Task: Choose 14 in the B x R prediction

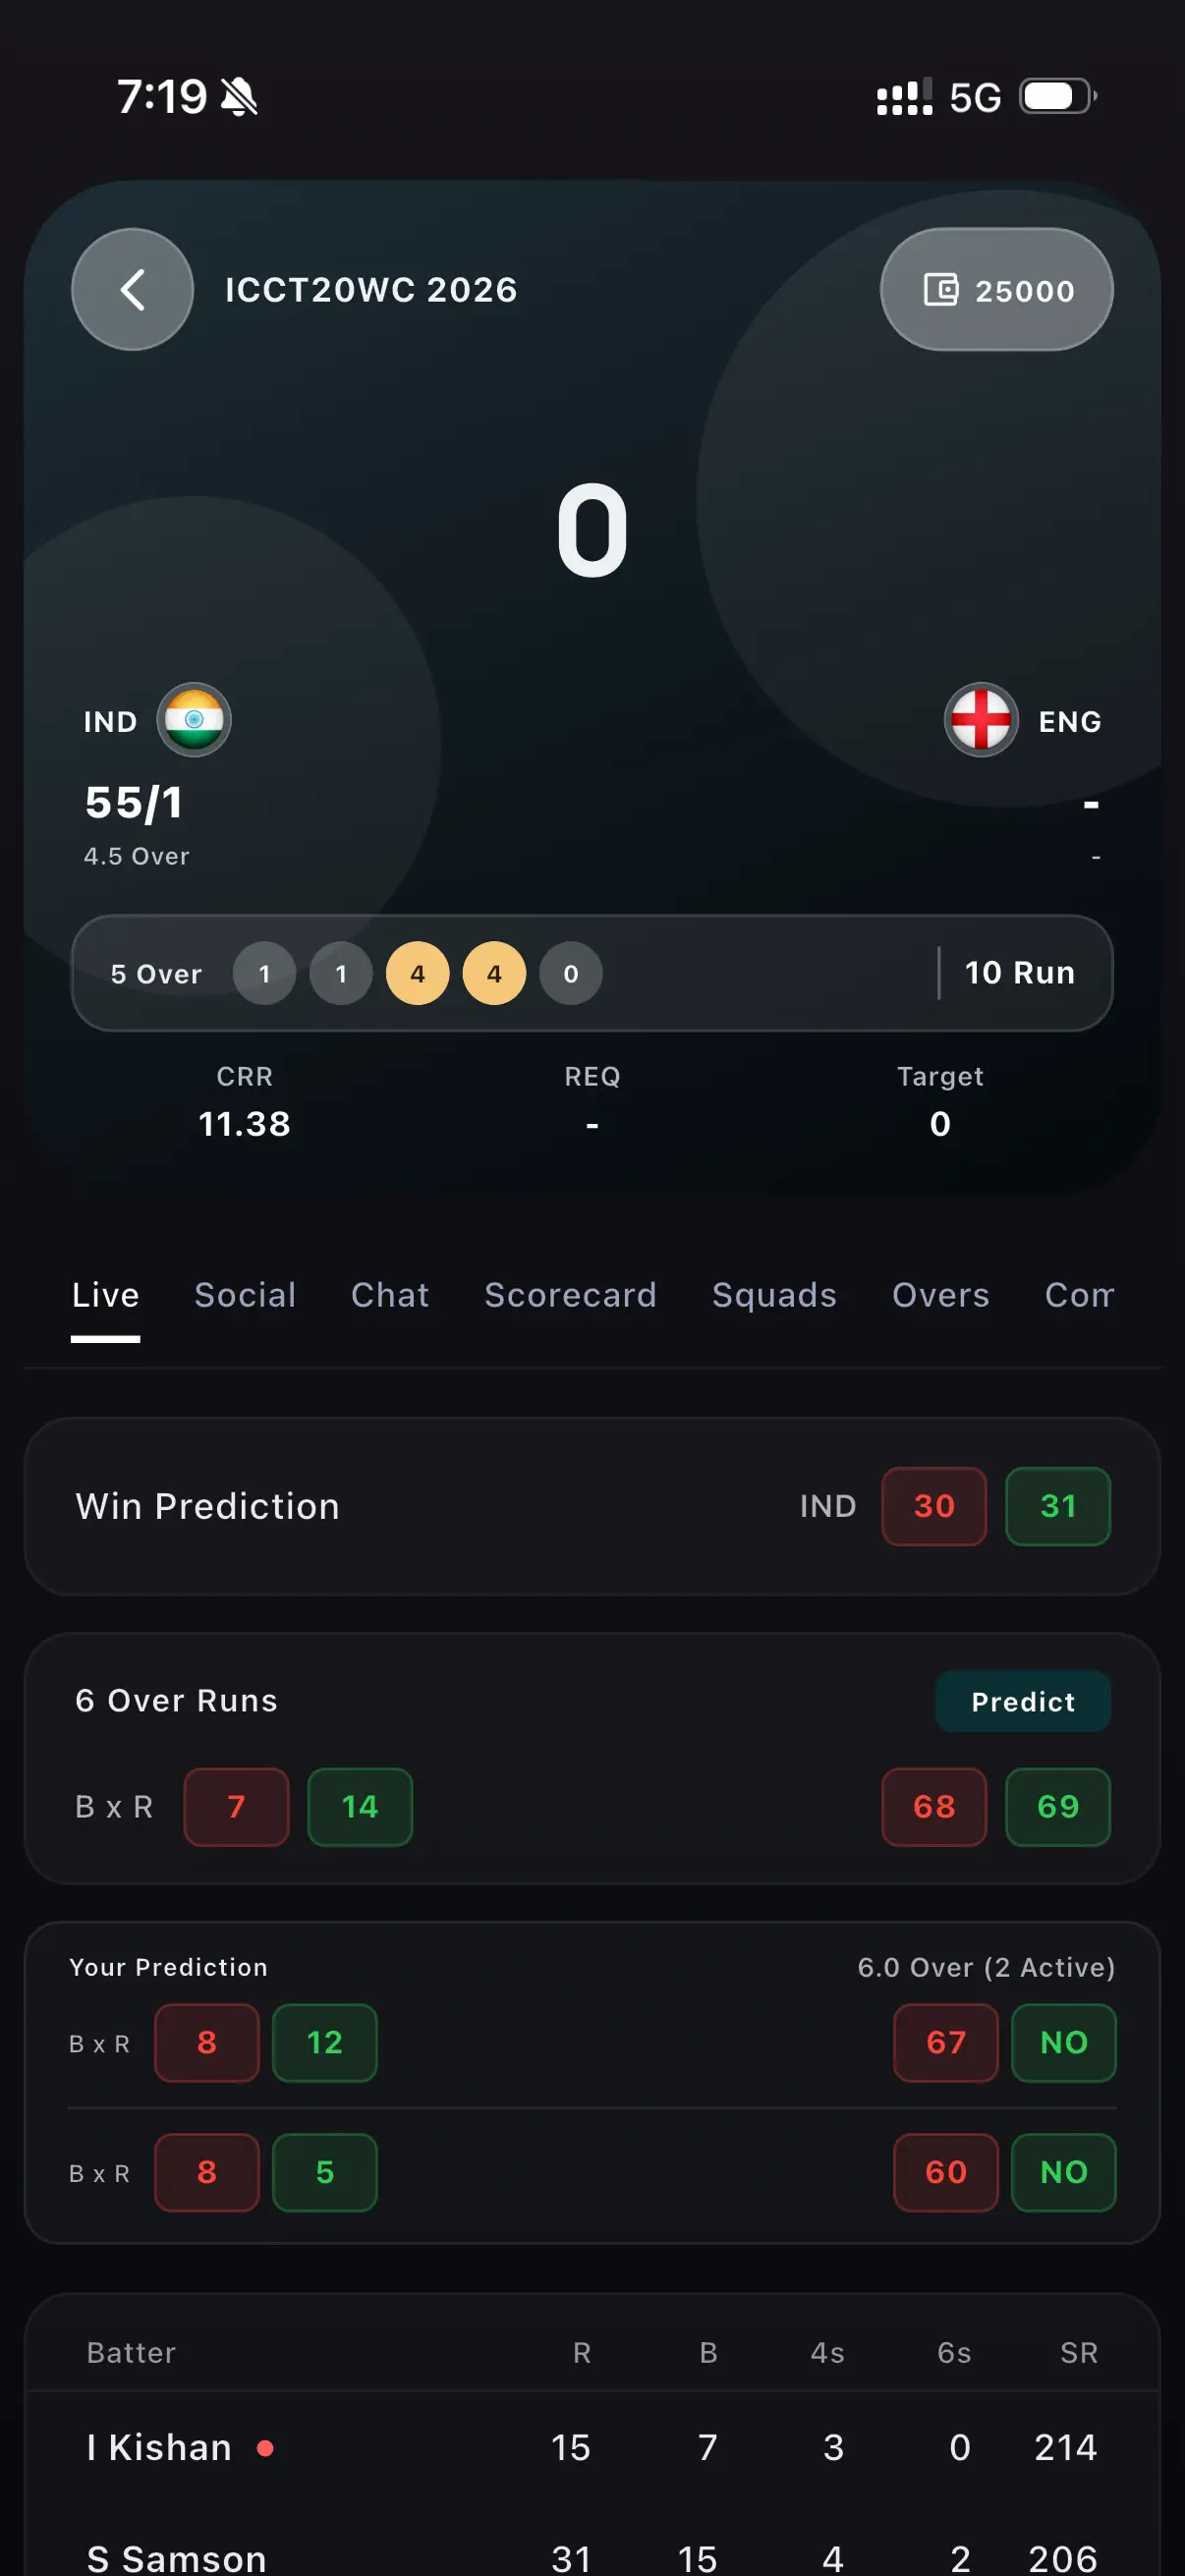Action: click(360, 1806)
